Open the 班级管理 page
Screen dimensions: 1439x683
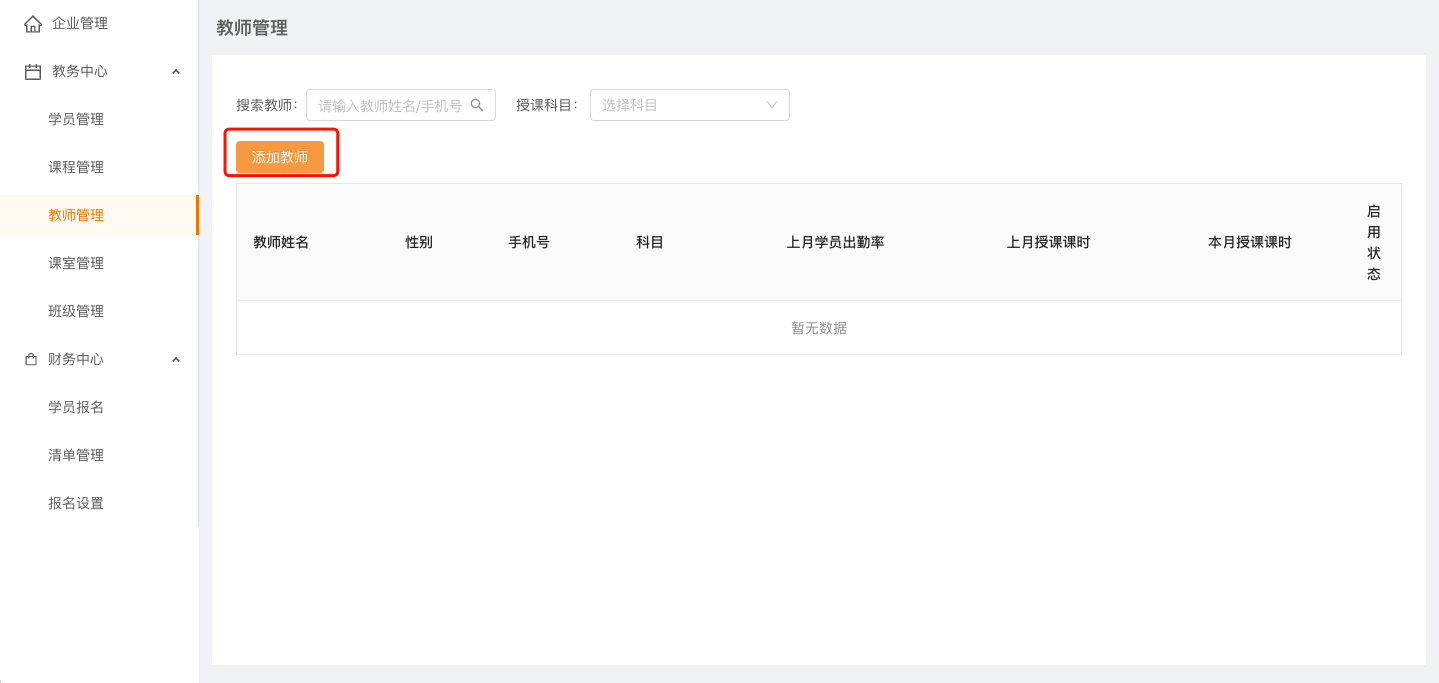click(x=76, y=311)
